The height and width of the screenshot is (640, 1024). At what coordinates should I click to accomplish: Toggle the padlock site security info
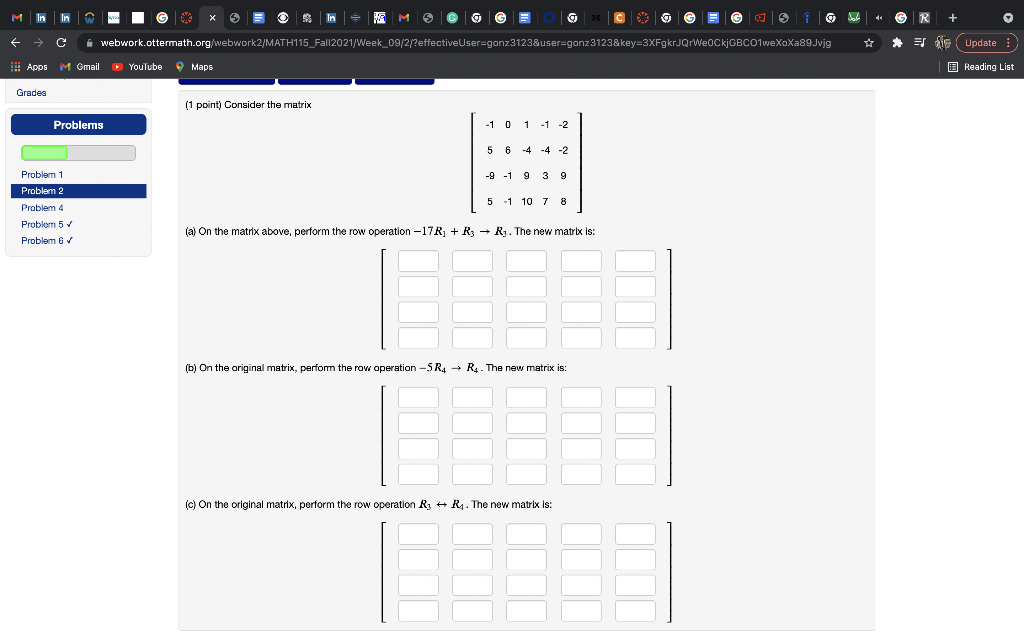[90, 42]
